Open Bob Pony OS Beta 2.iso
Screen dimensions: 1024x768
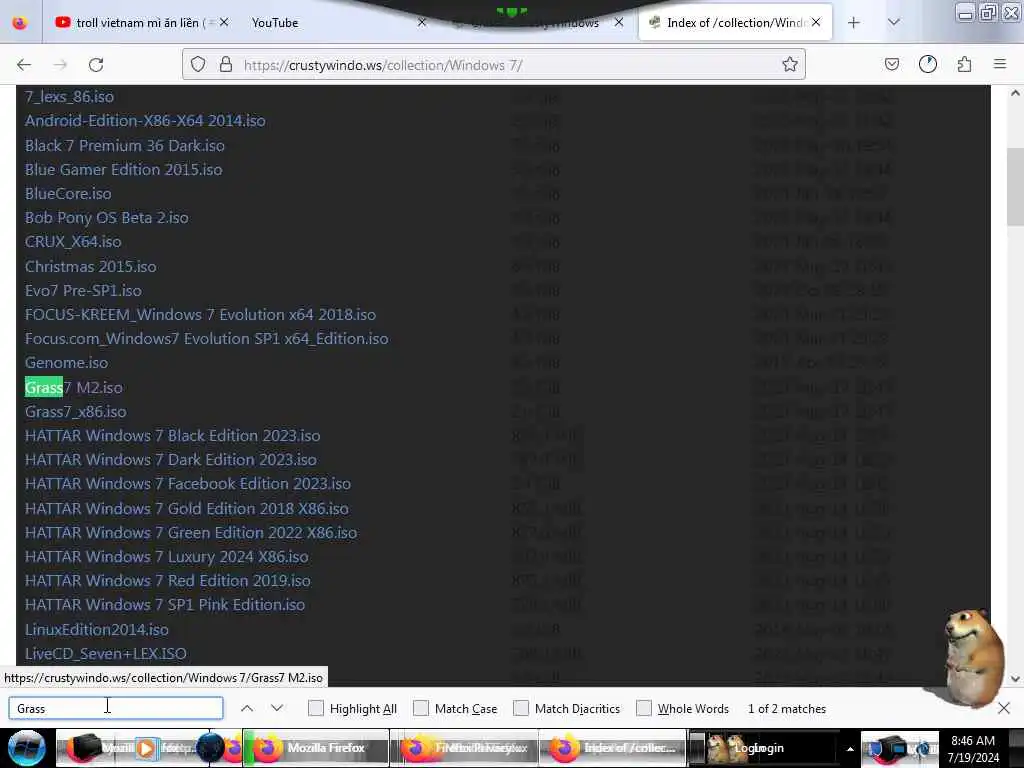click(106, 218)
